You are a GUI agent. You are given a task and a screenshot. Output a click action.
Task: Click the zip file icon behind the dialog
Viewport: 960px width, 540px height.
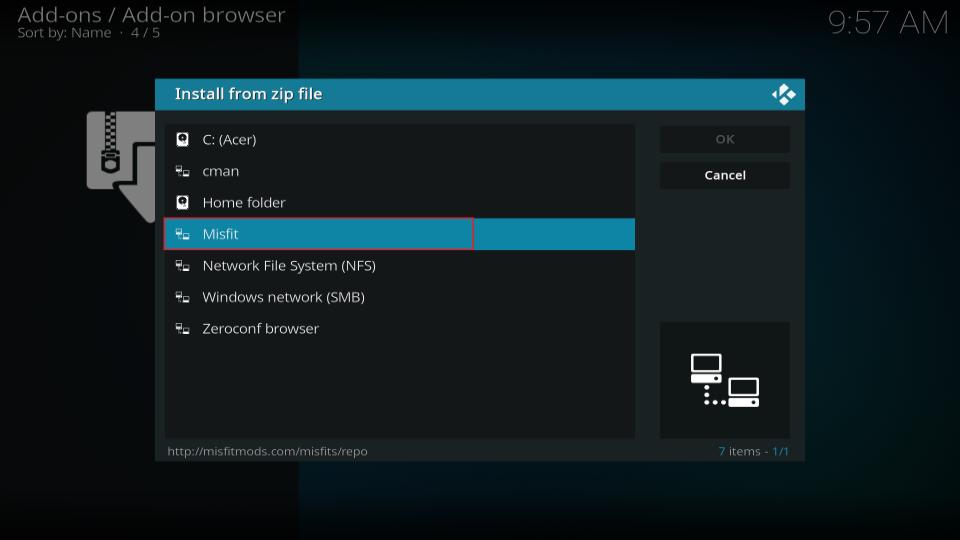(x=121, y=167)
